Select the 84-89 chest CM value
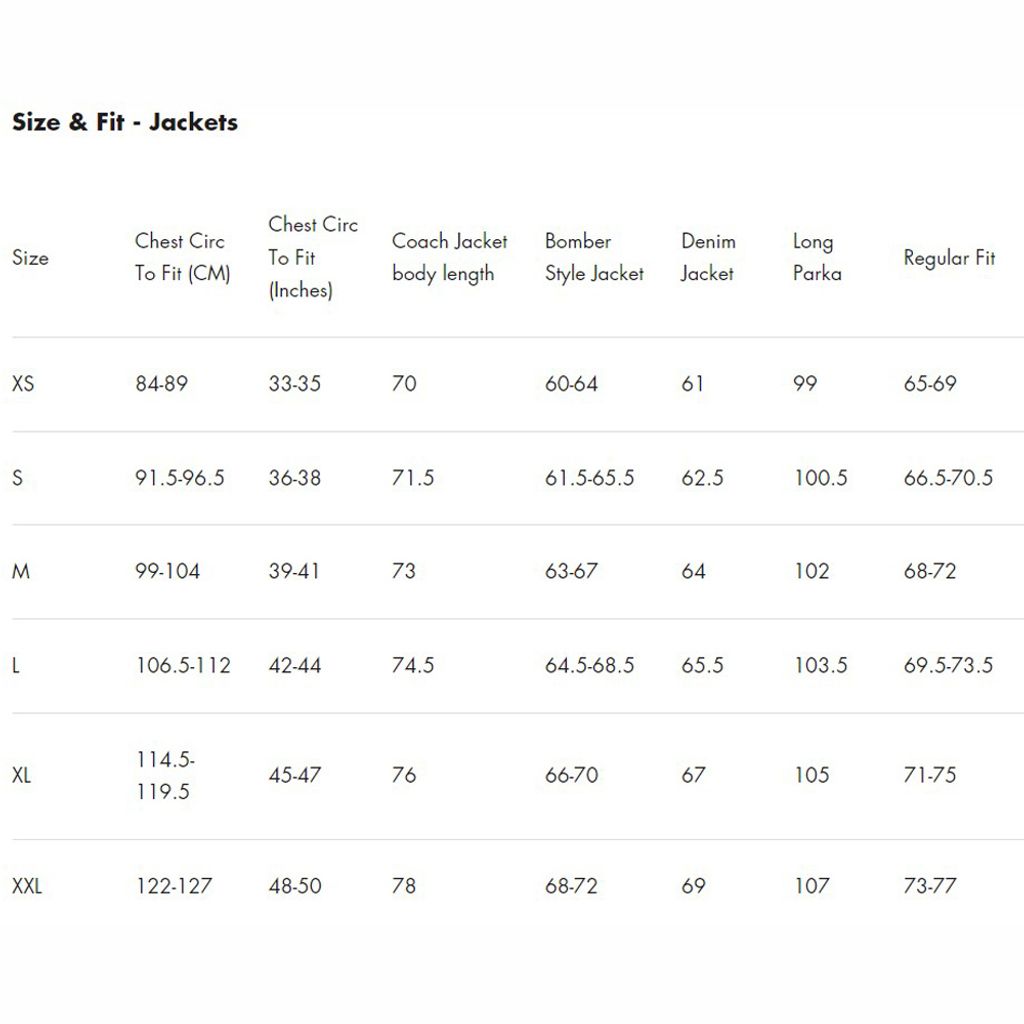This screenshot has width=1024, height=1024. pos(161,384)
